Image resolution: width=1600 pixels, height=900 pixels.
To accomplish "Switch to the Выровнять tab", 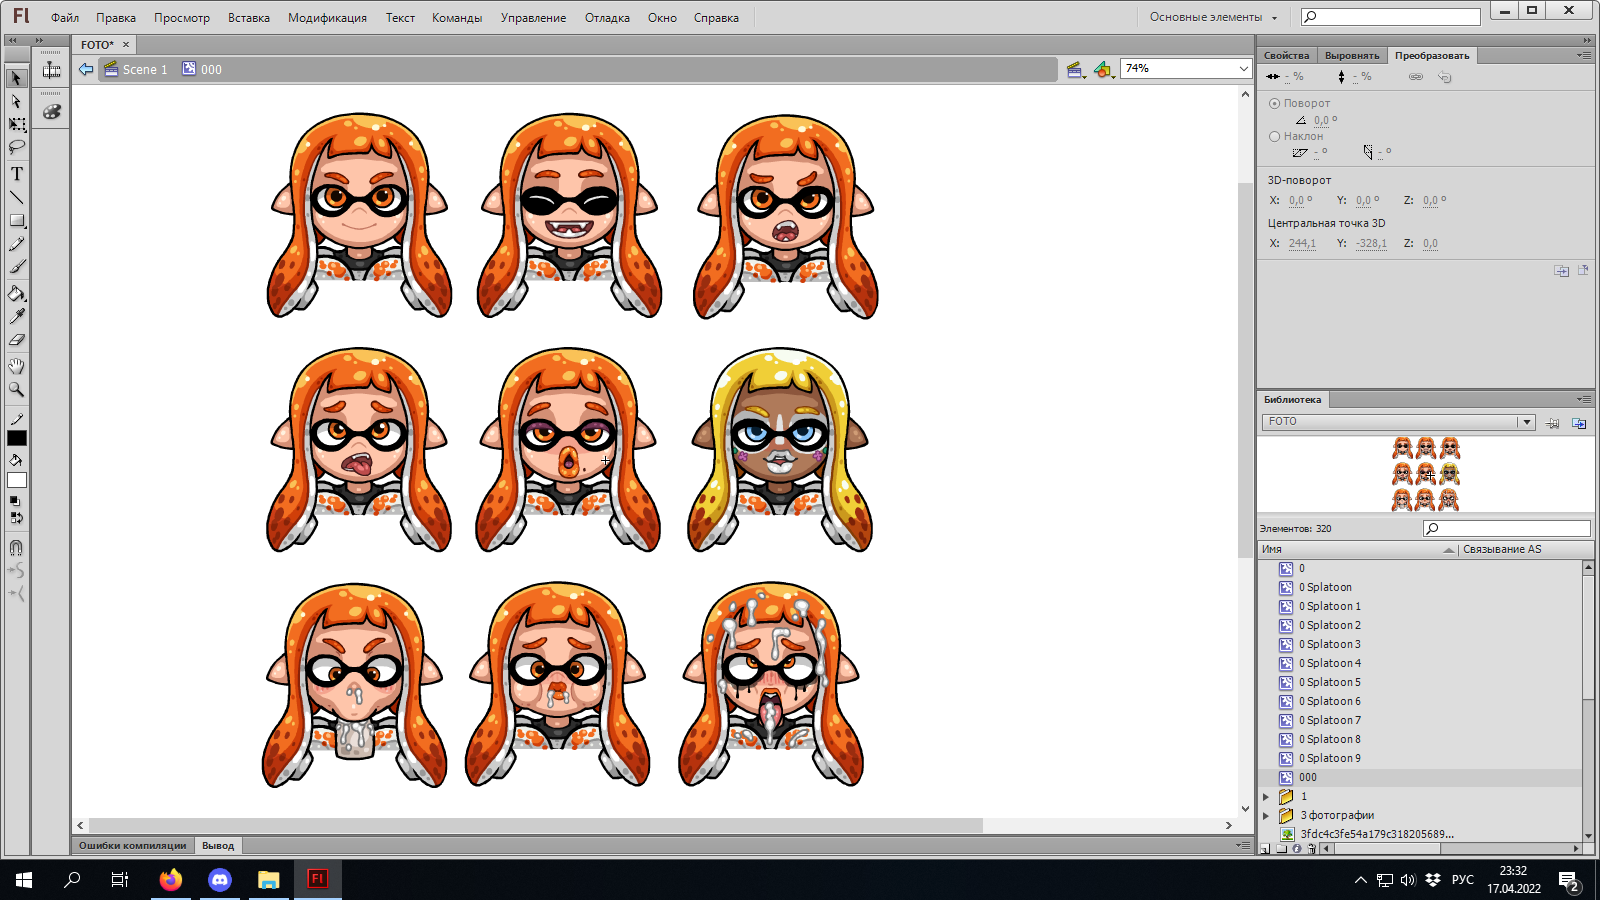I will 1352,56.
